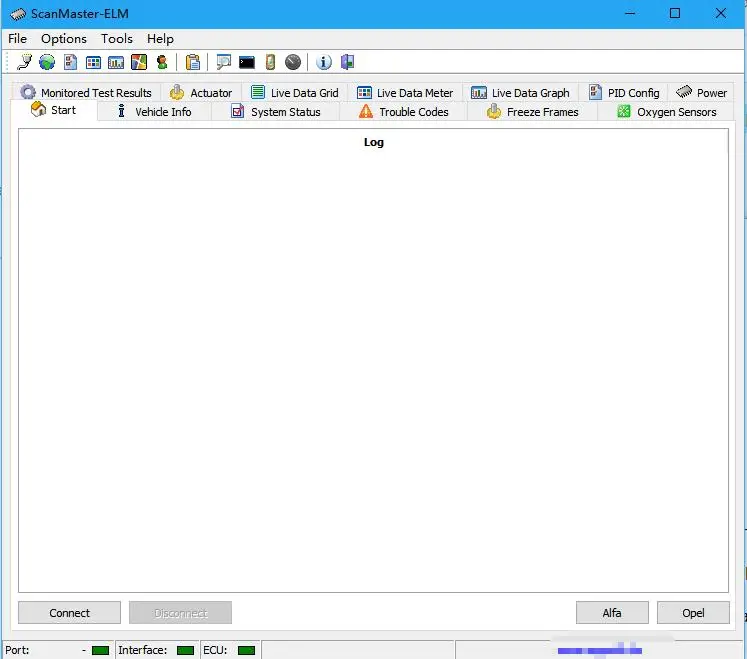Image resolution: width=747 pixels, height=659 pixels.
Task: Click the exit door toolbar icon
Action: 348,62
